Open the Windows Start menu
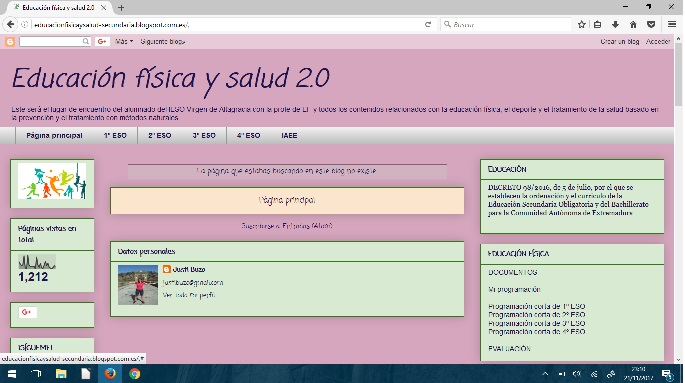The height and width of the screenshot is (383, 685). coord(12,374)
